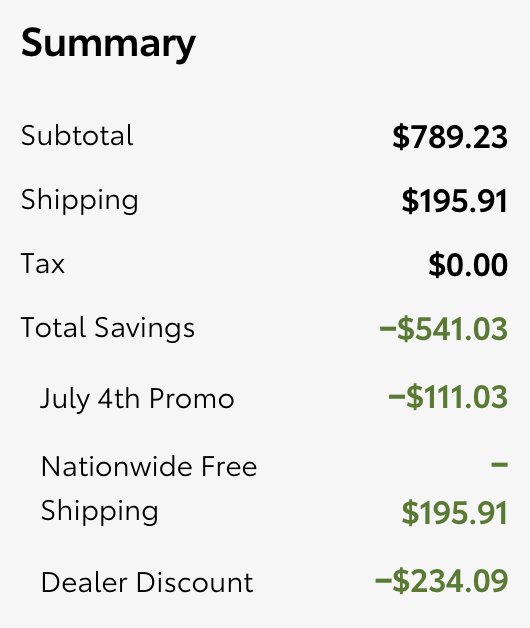This screenshot has height=628, width=530.
Task: Click the word Savings in Total Savings
Action: click(145, 329)
